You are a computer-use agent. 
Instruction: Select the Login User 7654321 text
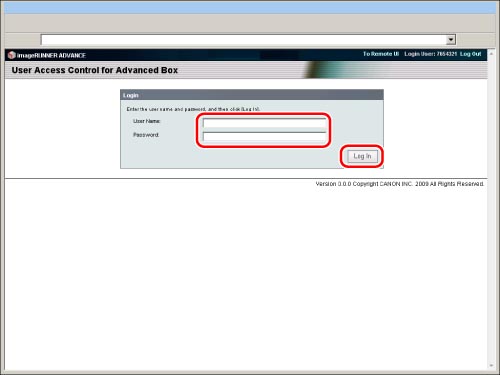pos(430,54)
